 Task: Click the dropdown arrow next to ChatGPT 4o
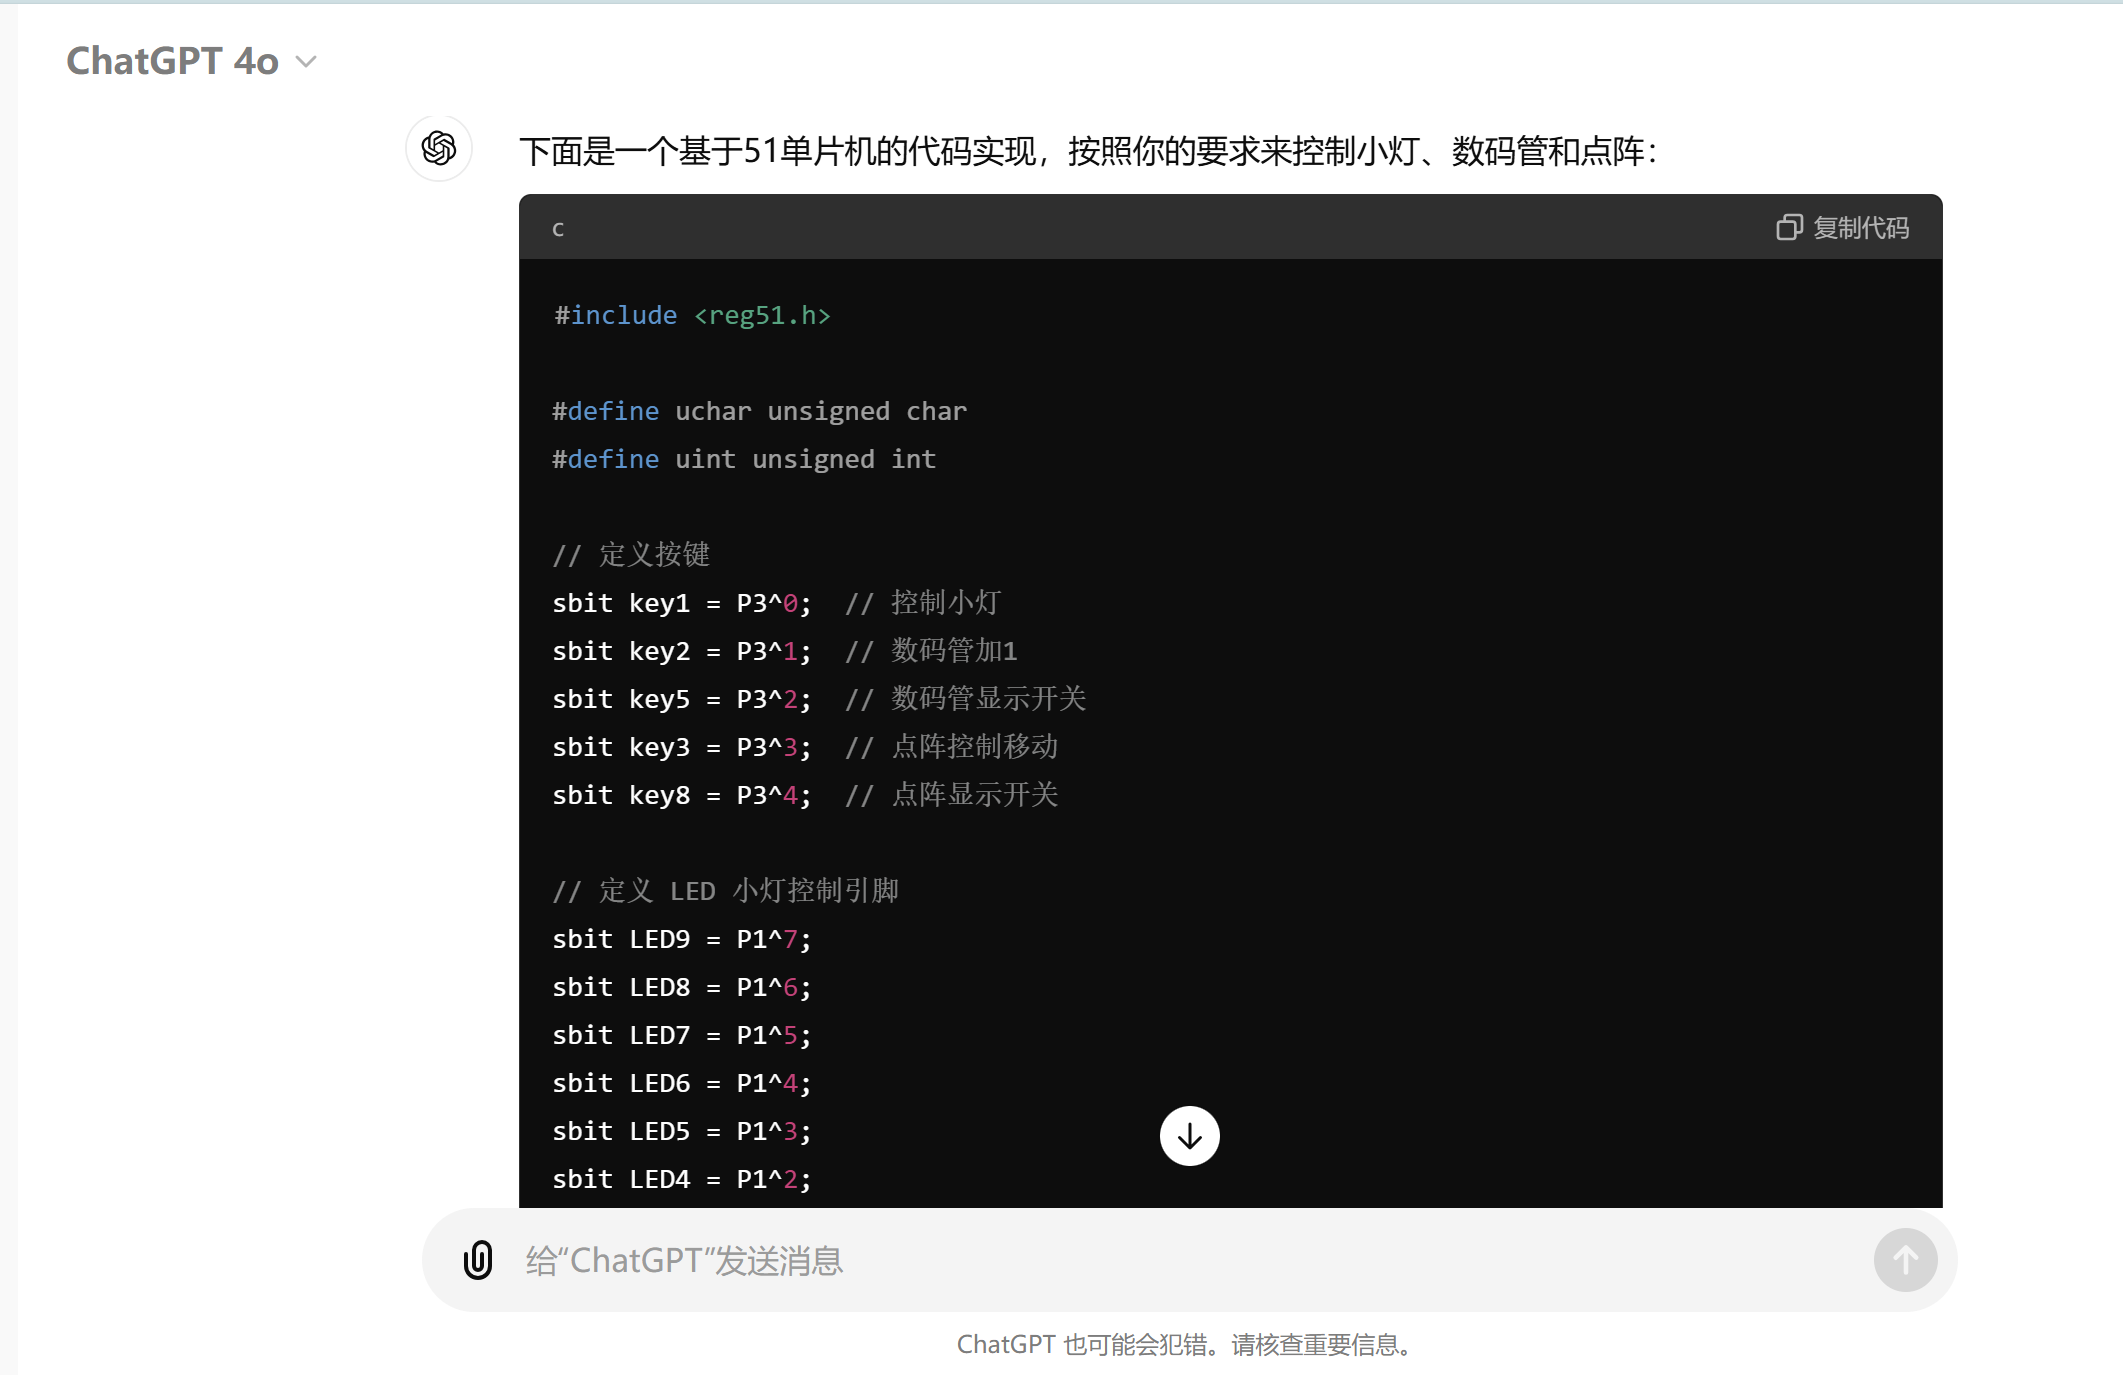pos(306,62)
